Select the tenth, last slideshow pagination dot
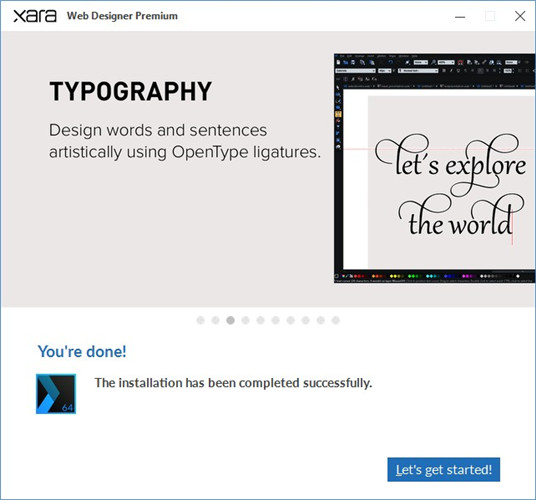536x500 pixels. coord(336,320)
